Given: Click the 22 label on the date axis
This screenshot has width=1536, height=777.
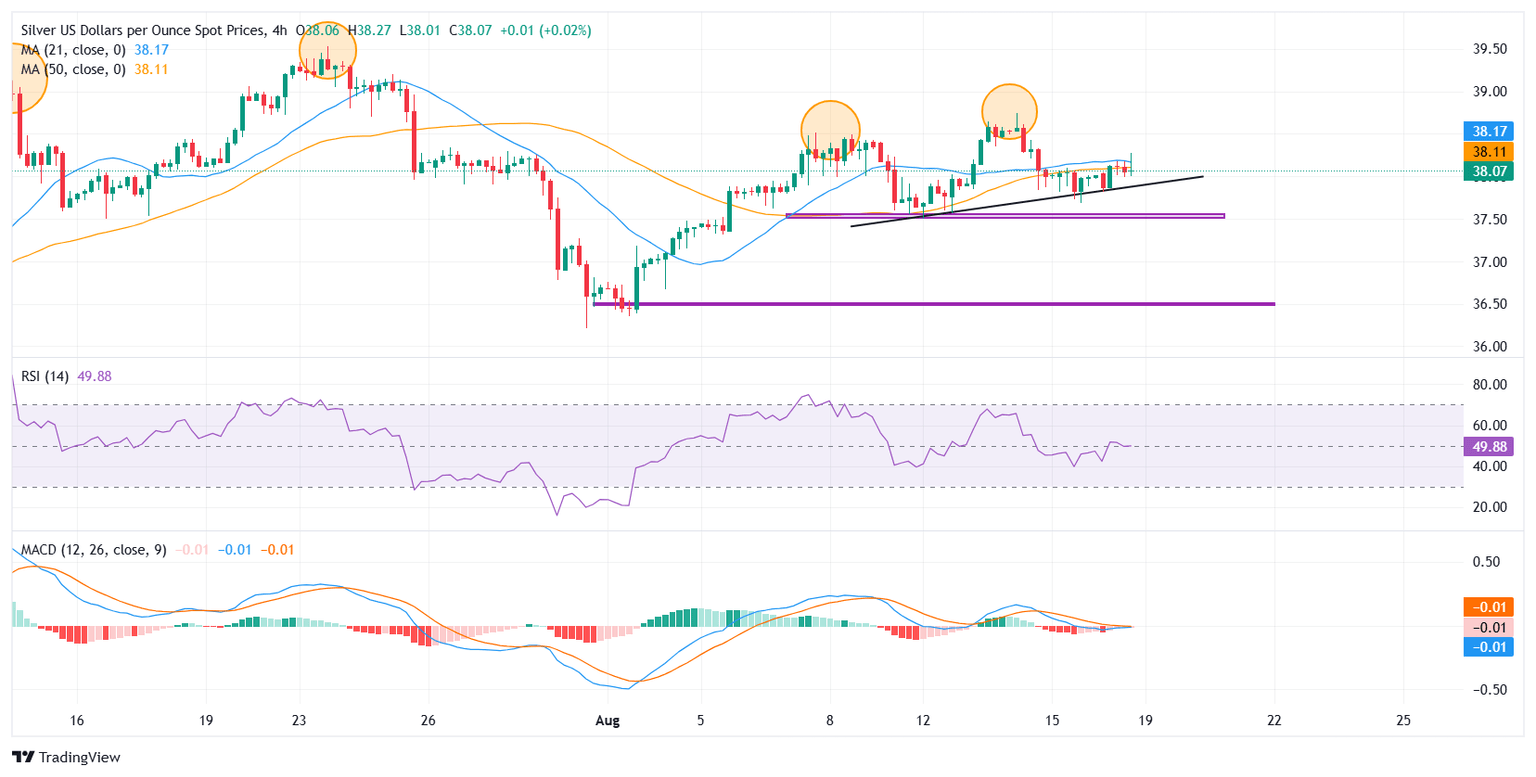Looking at the screenshot, I should (1274, 720).
